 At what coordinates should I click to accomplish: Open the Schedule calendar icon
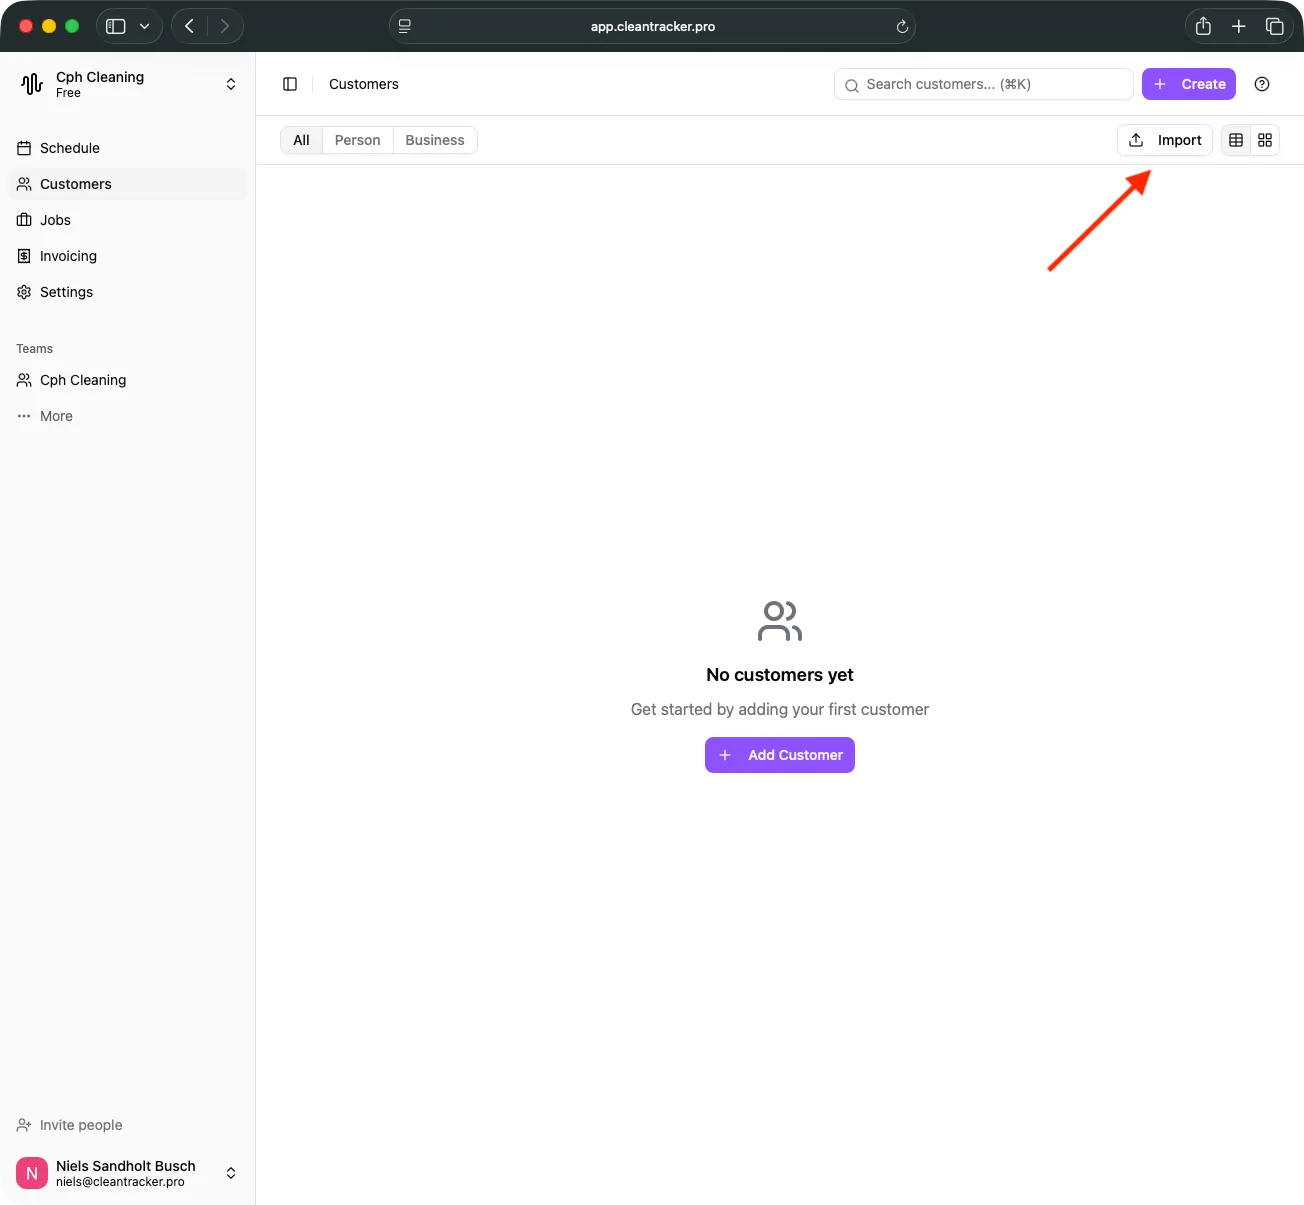coord(23,148)
